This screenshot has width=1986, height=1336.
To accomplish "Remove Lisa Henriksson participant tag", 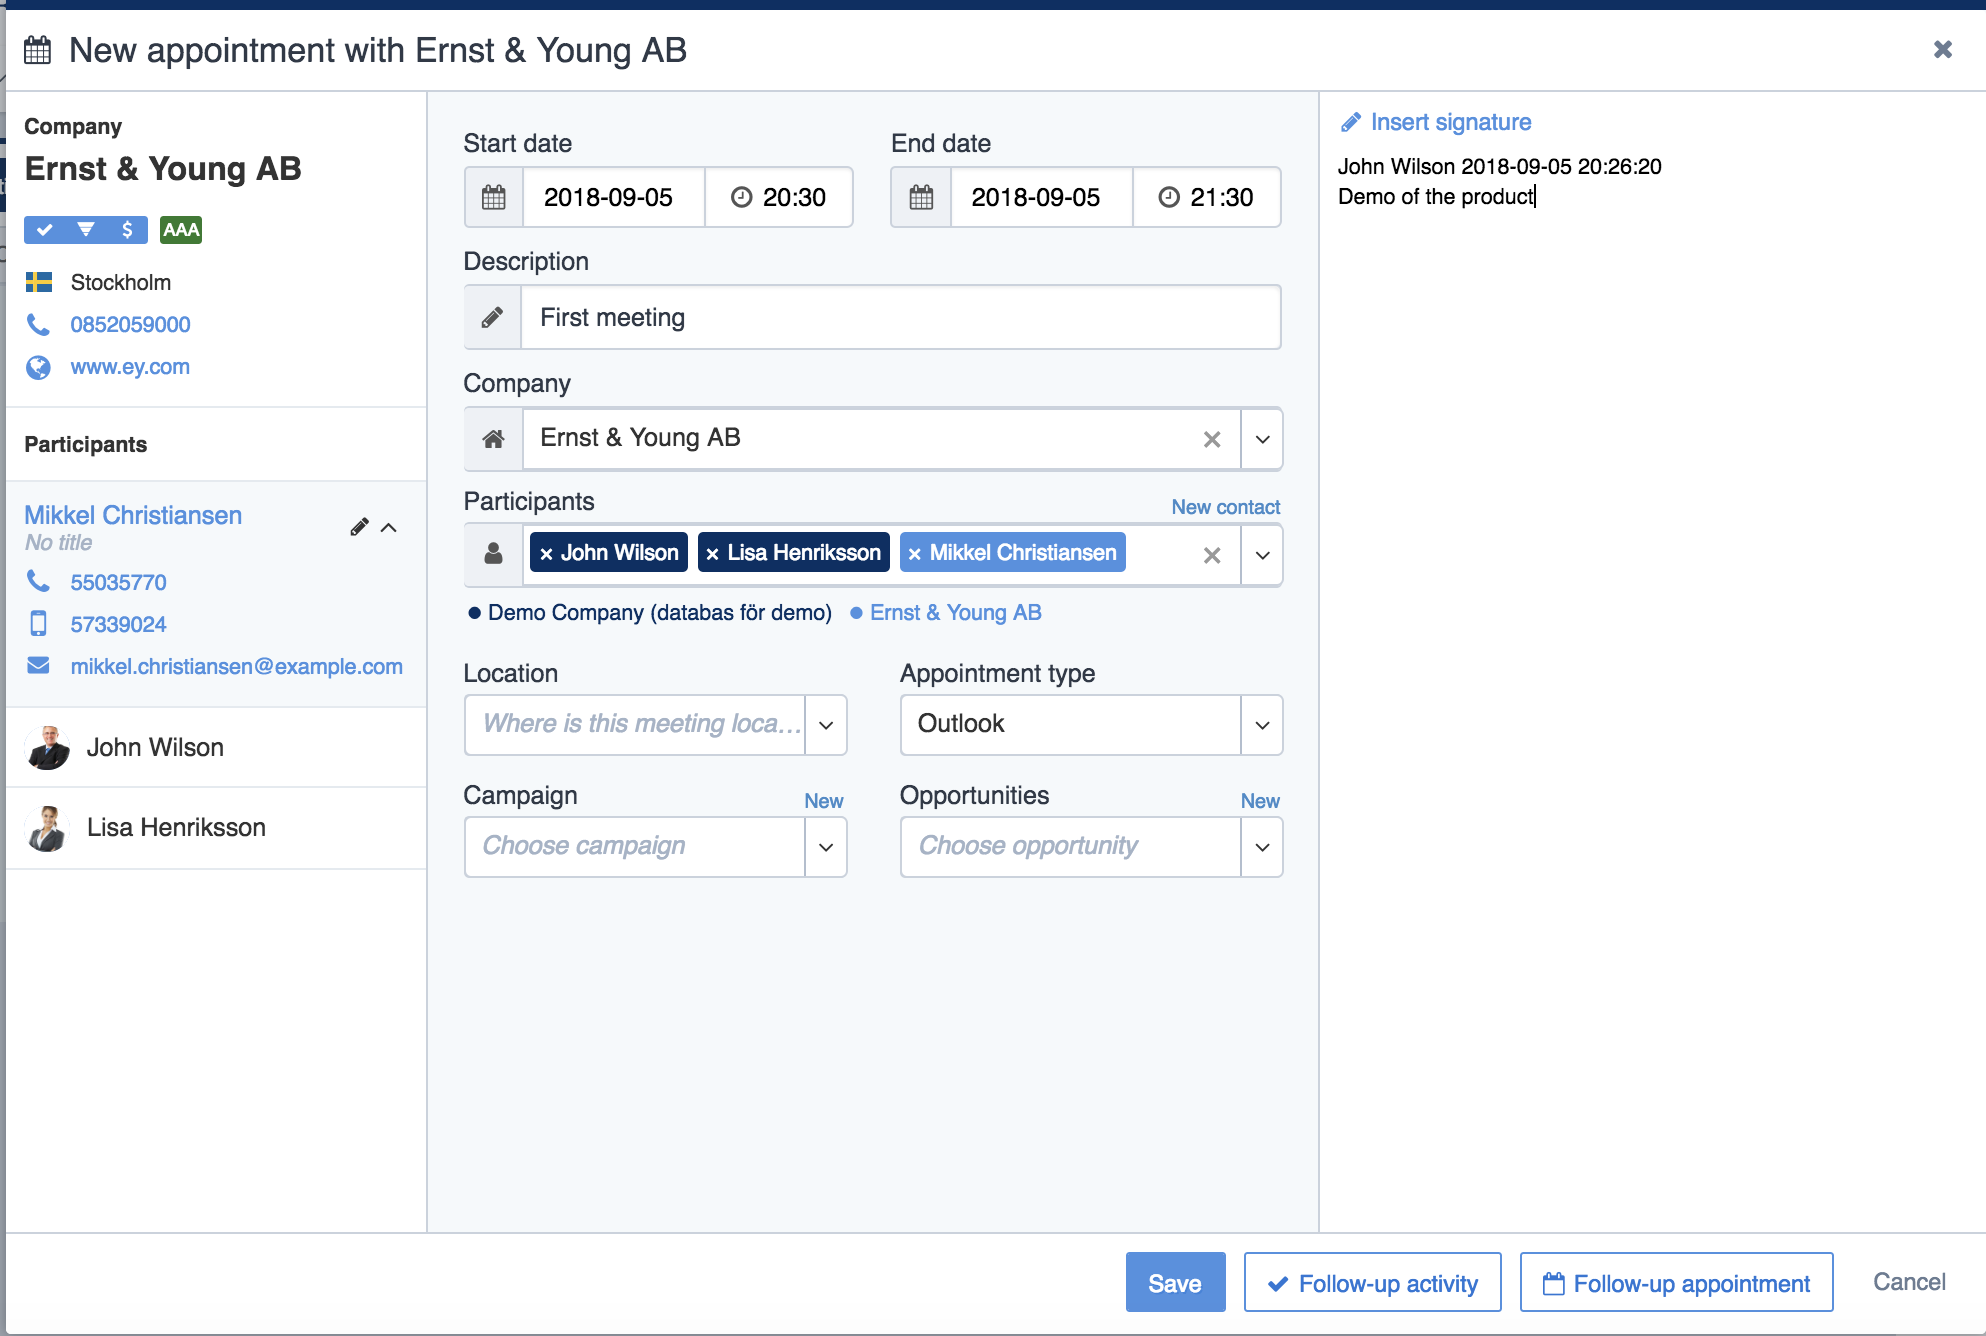I will click(x=712, y=554).
